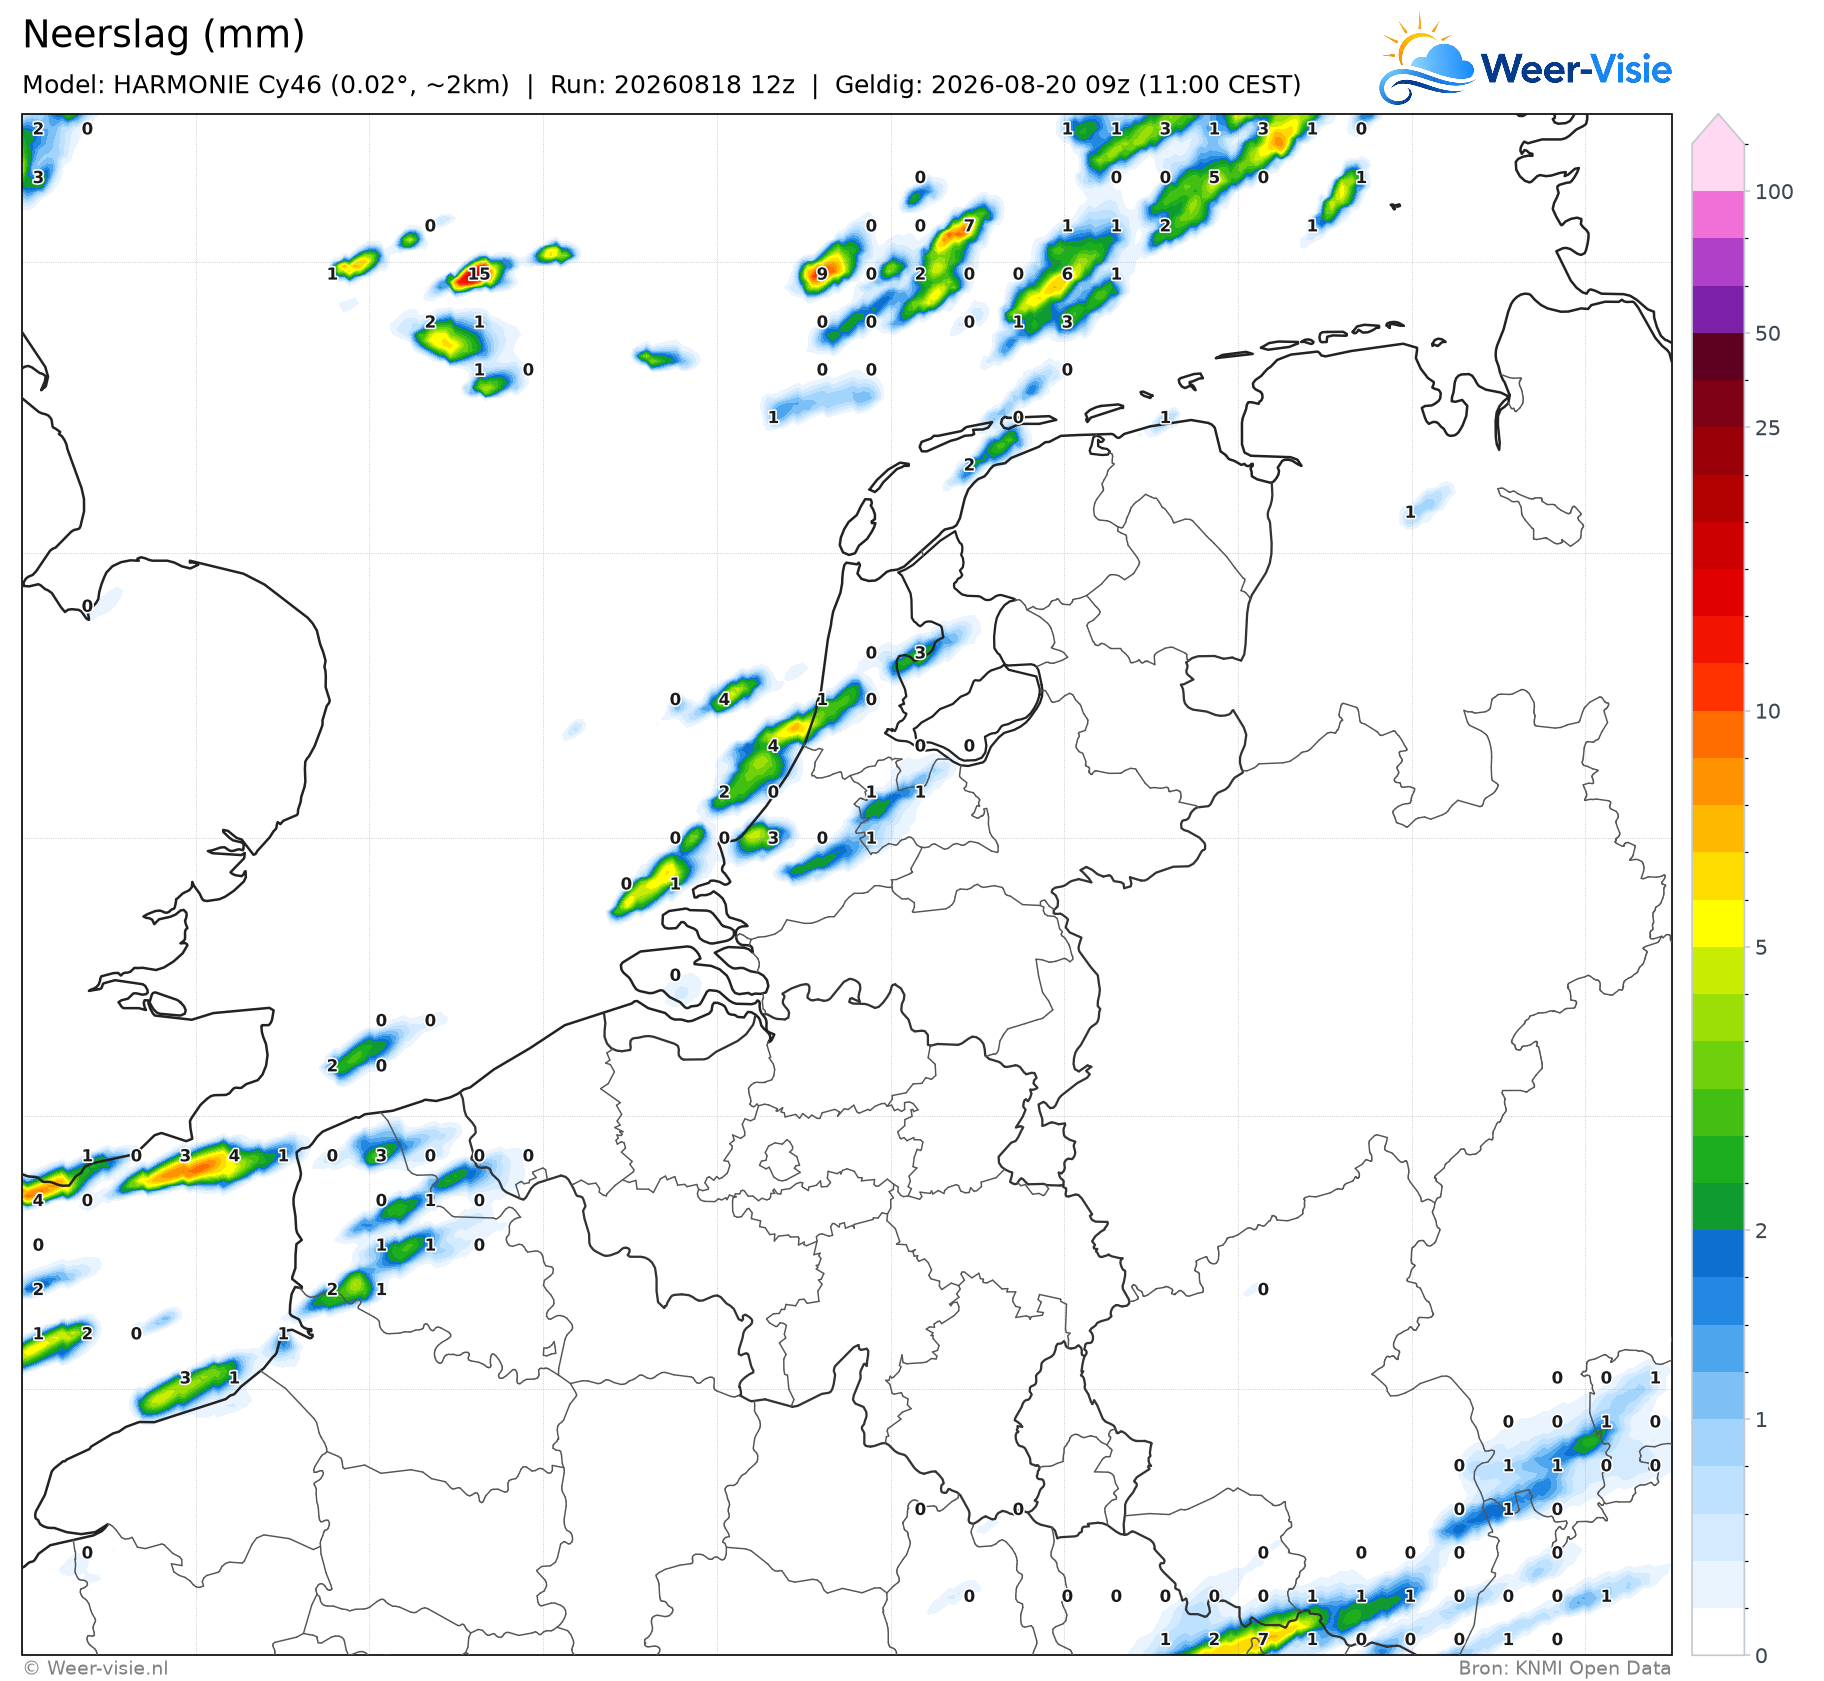Click the Weer-Visie brand name text
Screen dimensions: 1824x1681
(1576, 69)
